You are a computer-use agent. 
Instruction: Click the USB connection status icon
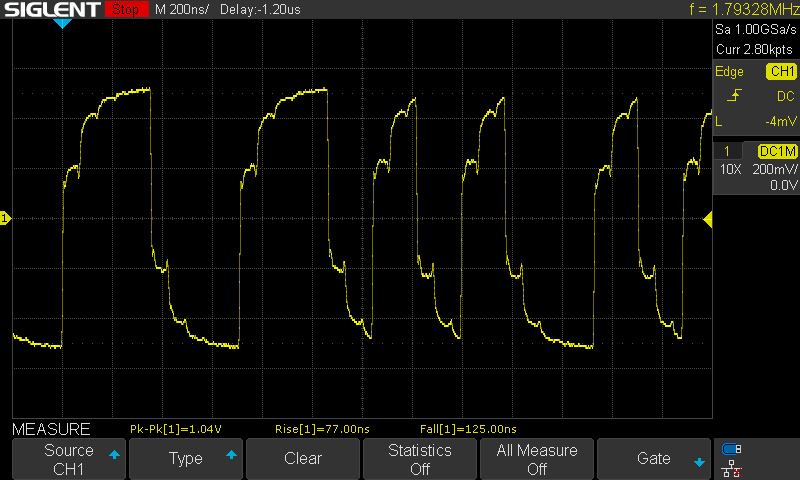pyautogui.click(x=732, y=449)
